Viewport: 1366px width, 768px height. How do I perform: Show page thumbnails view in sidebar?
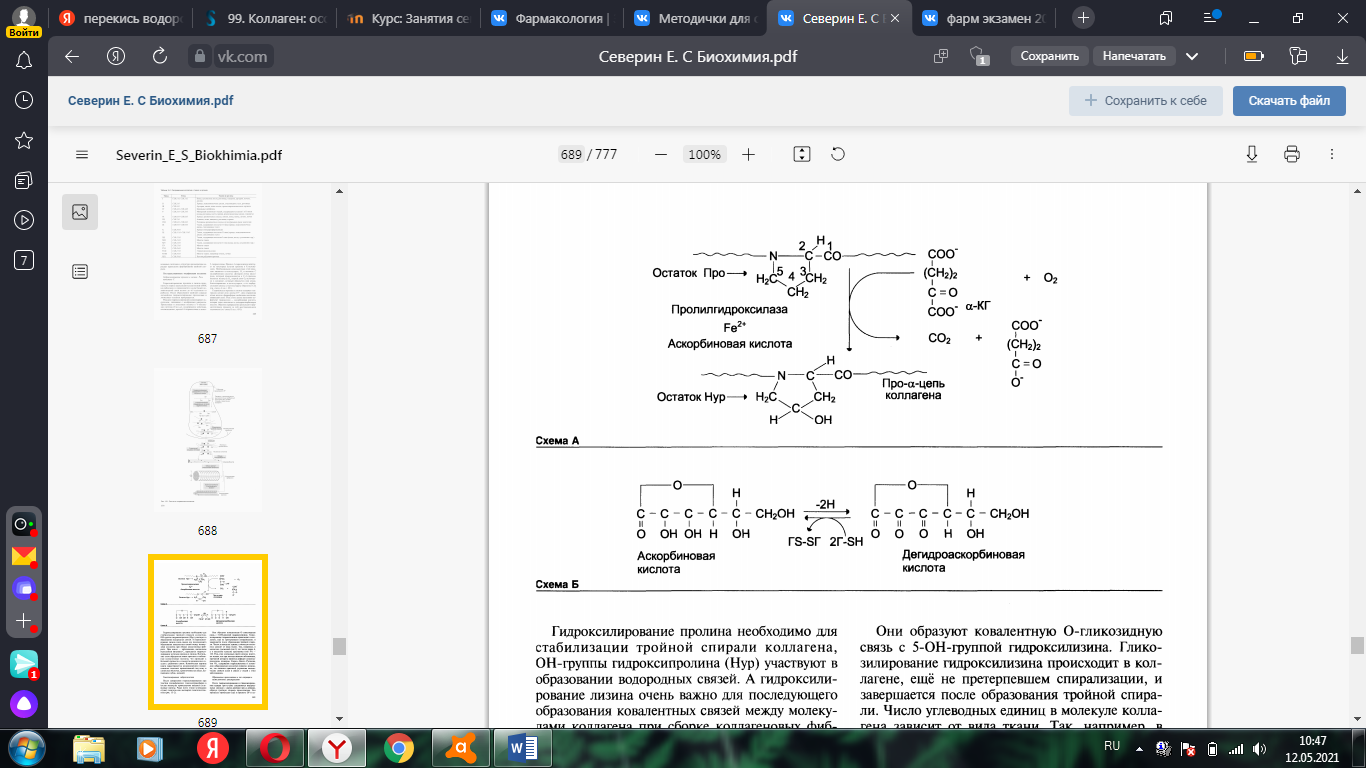pyautogui.click(x=80, y=212)
